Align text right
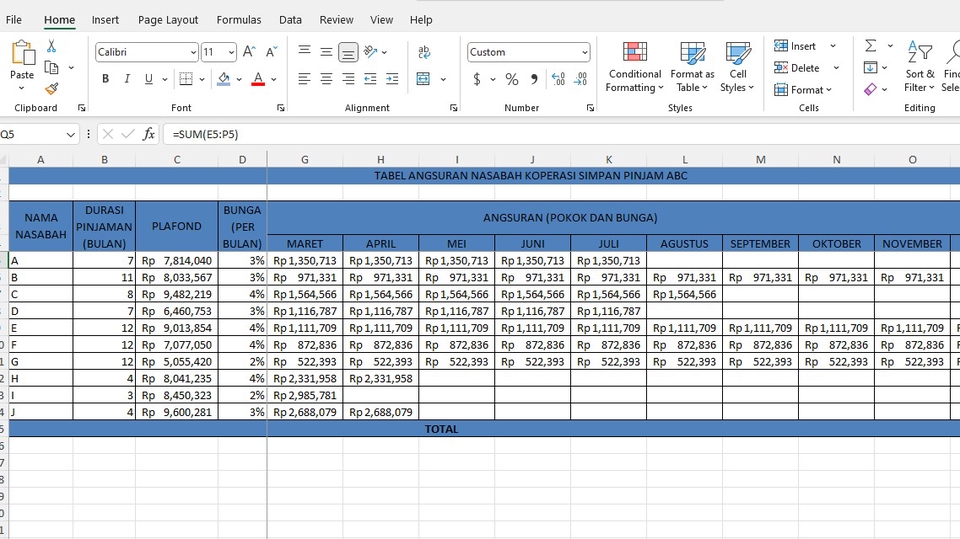This screenshot has width=960, height=539. [x=348, y=79]
